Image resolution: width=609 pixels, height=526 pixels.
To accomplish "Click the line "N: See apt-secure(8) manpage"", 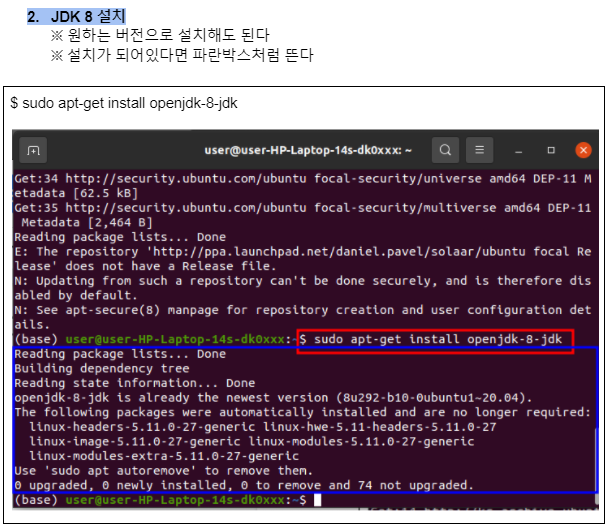I will click(303, 310).
